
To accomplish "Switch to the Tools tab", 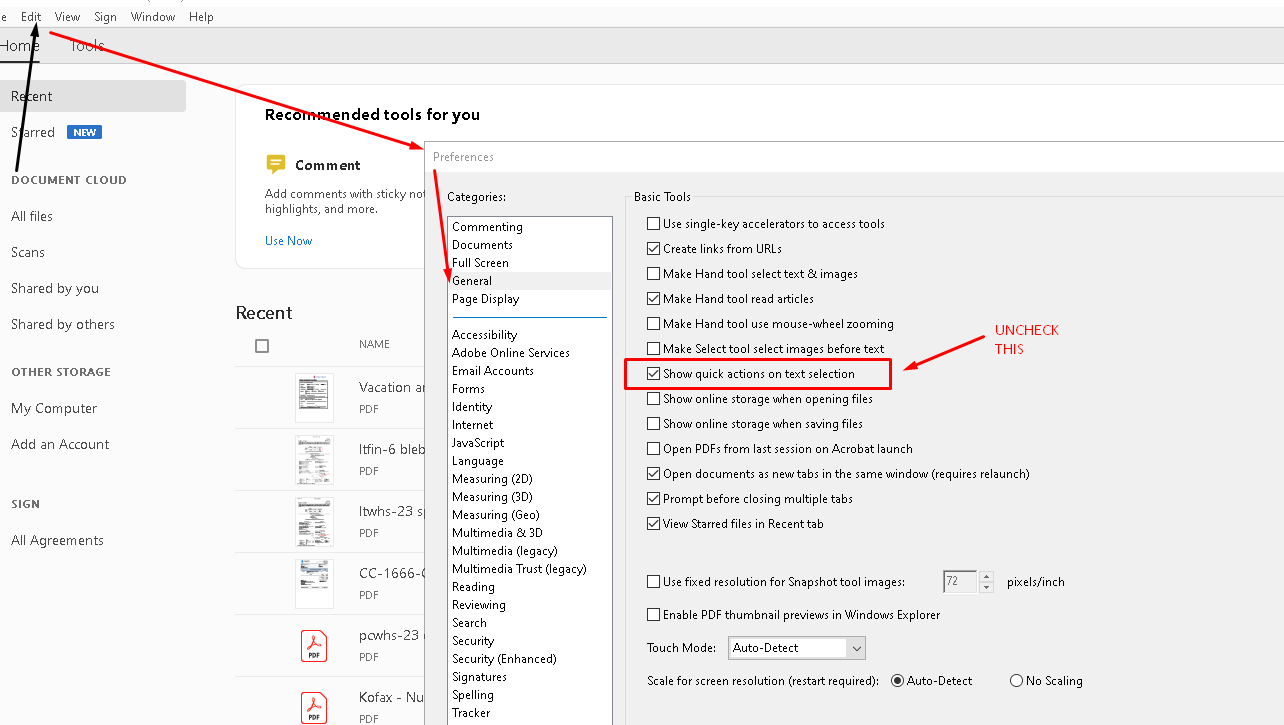I will pyautogui.click(x=87, y=46).
